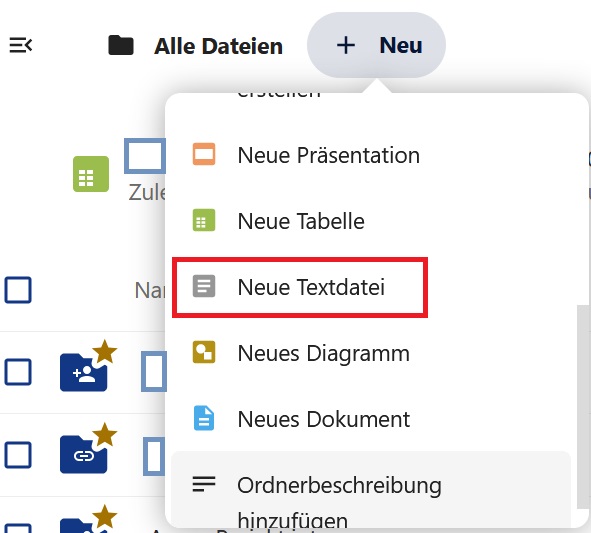Click the gray text file icon
The width and height of the screenshot is (591, 533).
[204, 286]
